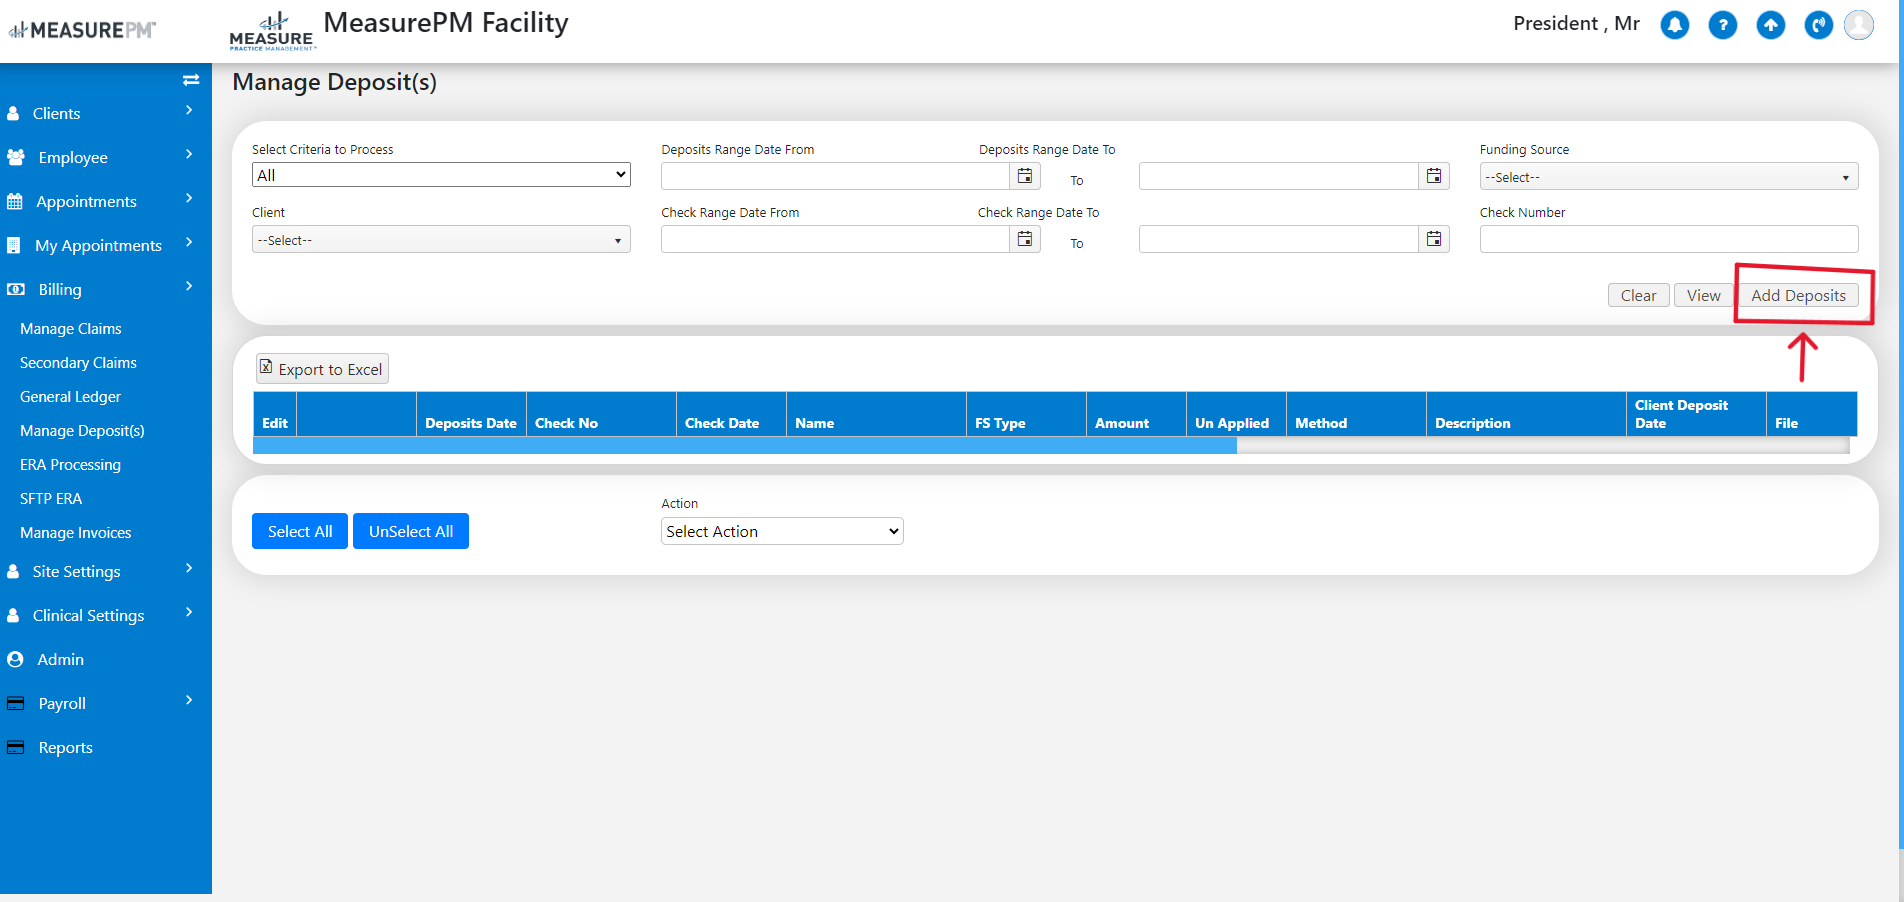Open ERA Processing page
The image size is (1904, 902).
pyautogui.click(x=70, y=465)
